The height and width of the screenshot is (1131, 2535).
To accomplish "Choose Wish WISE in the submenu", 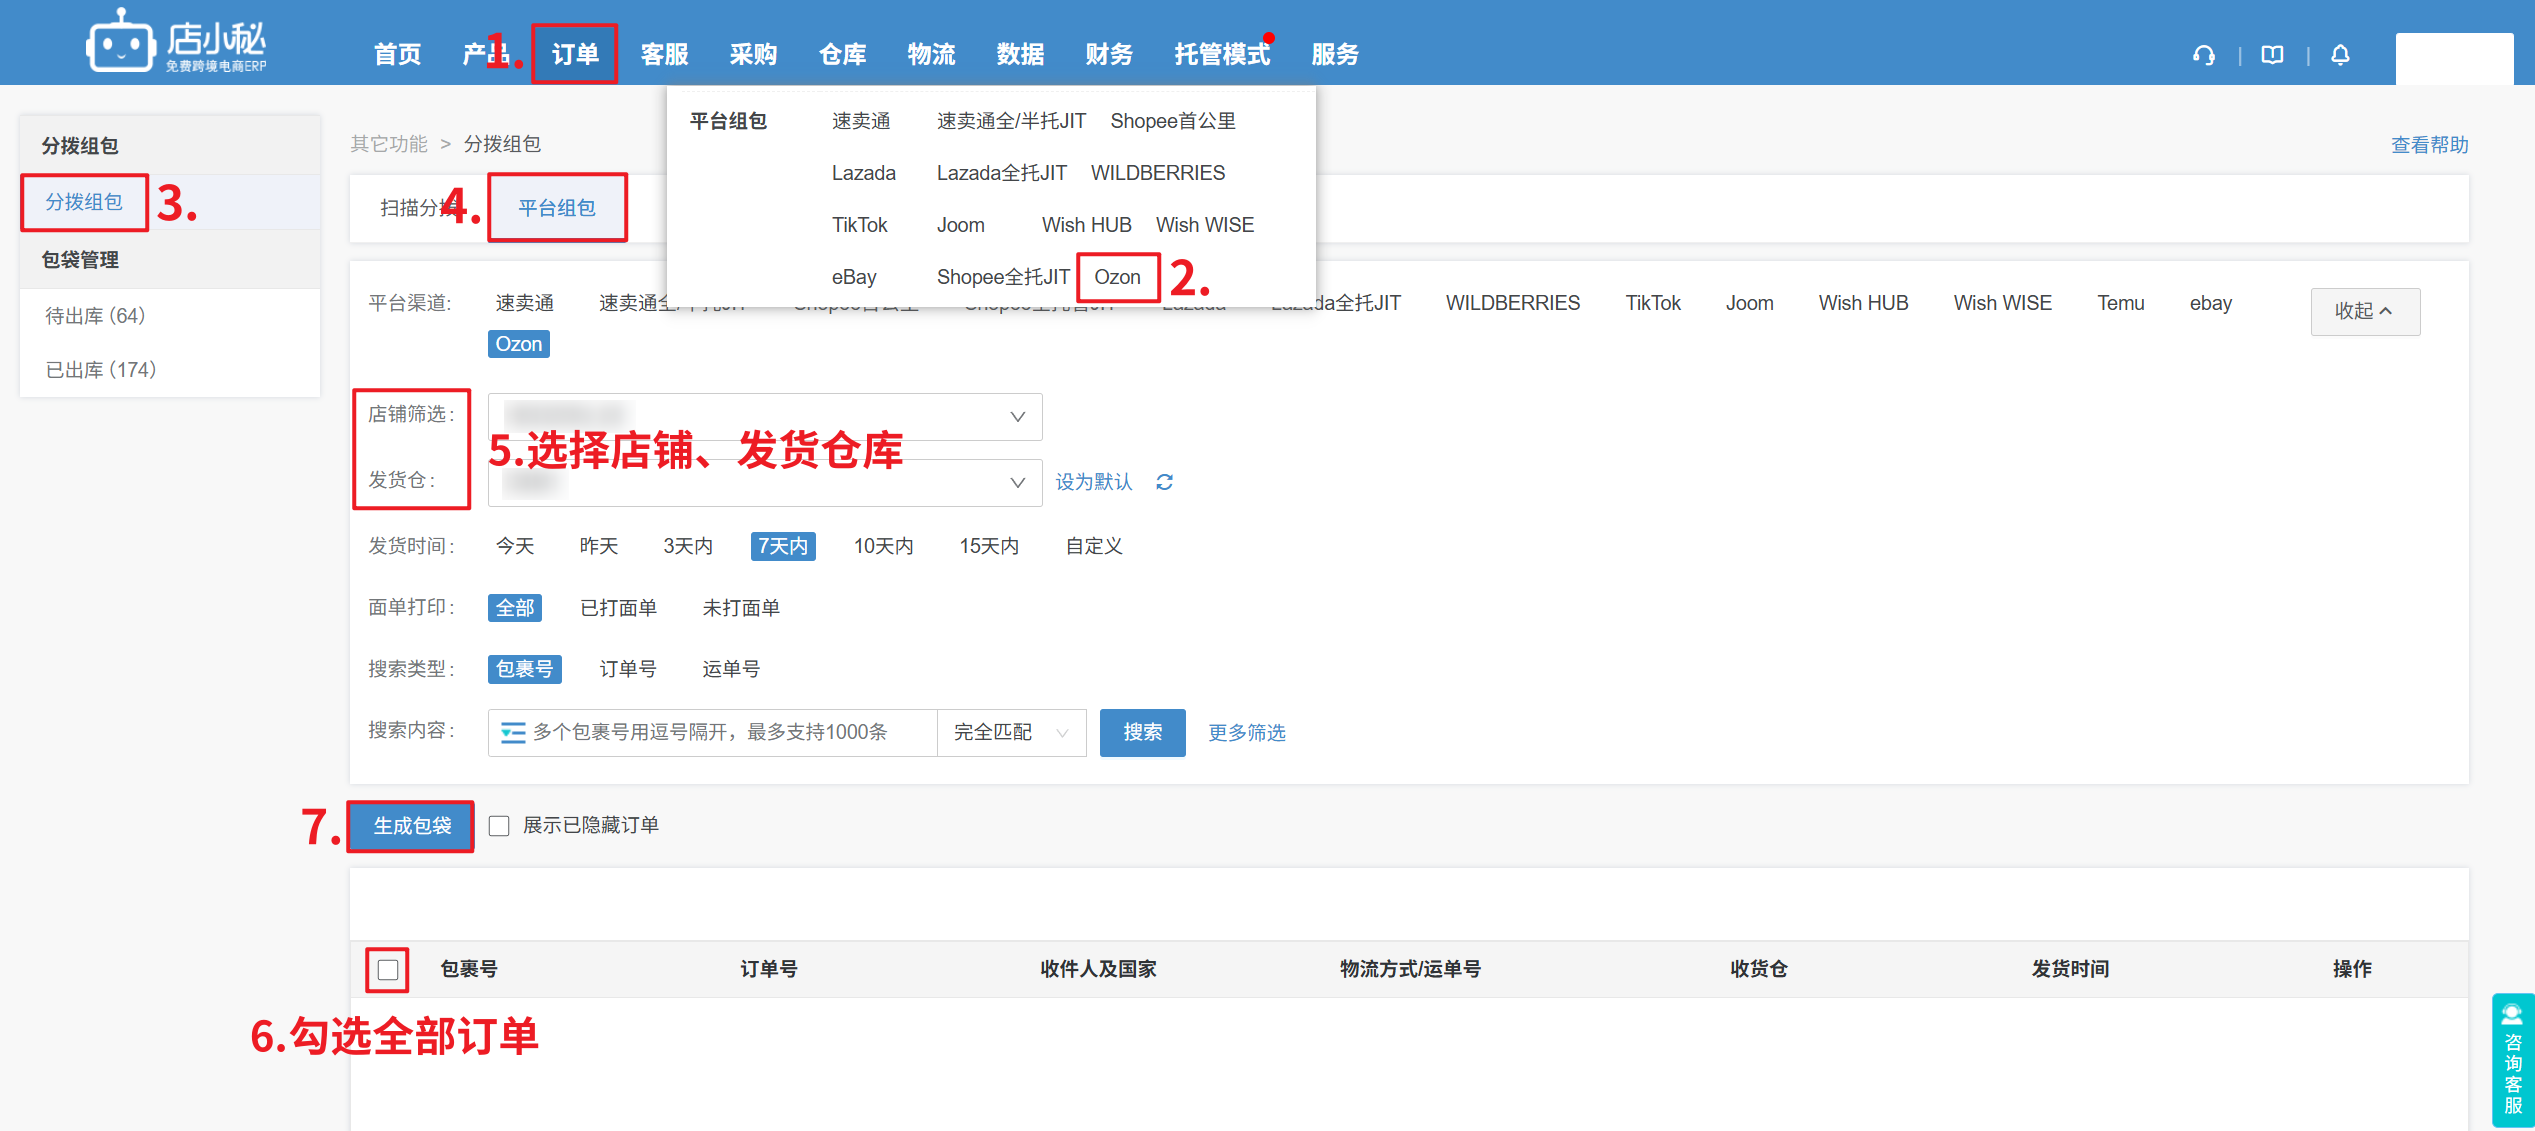I will point(1205,225).
